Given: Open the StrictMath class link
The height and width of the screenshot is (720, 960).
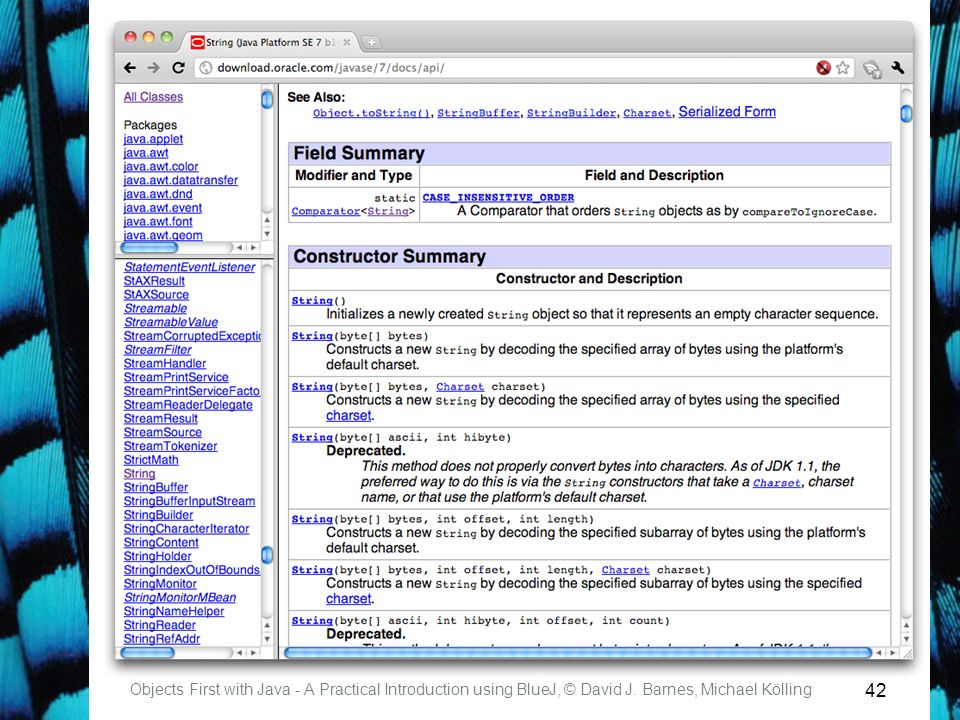Looking at the screenshot, I should pyautogui.click(x=151, y=460).
